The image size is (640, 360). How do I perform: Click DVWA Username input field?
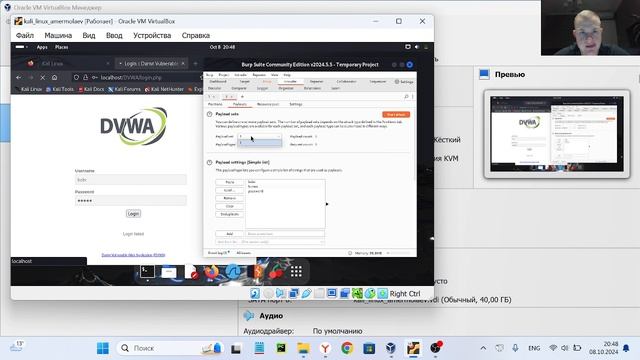click(x=131, y=180)
